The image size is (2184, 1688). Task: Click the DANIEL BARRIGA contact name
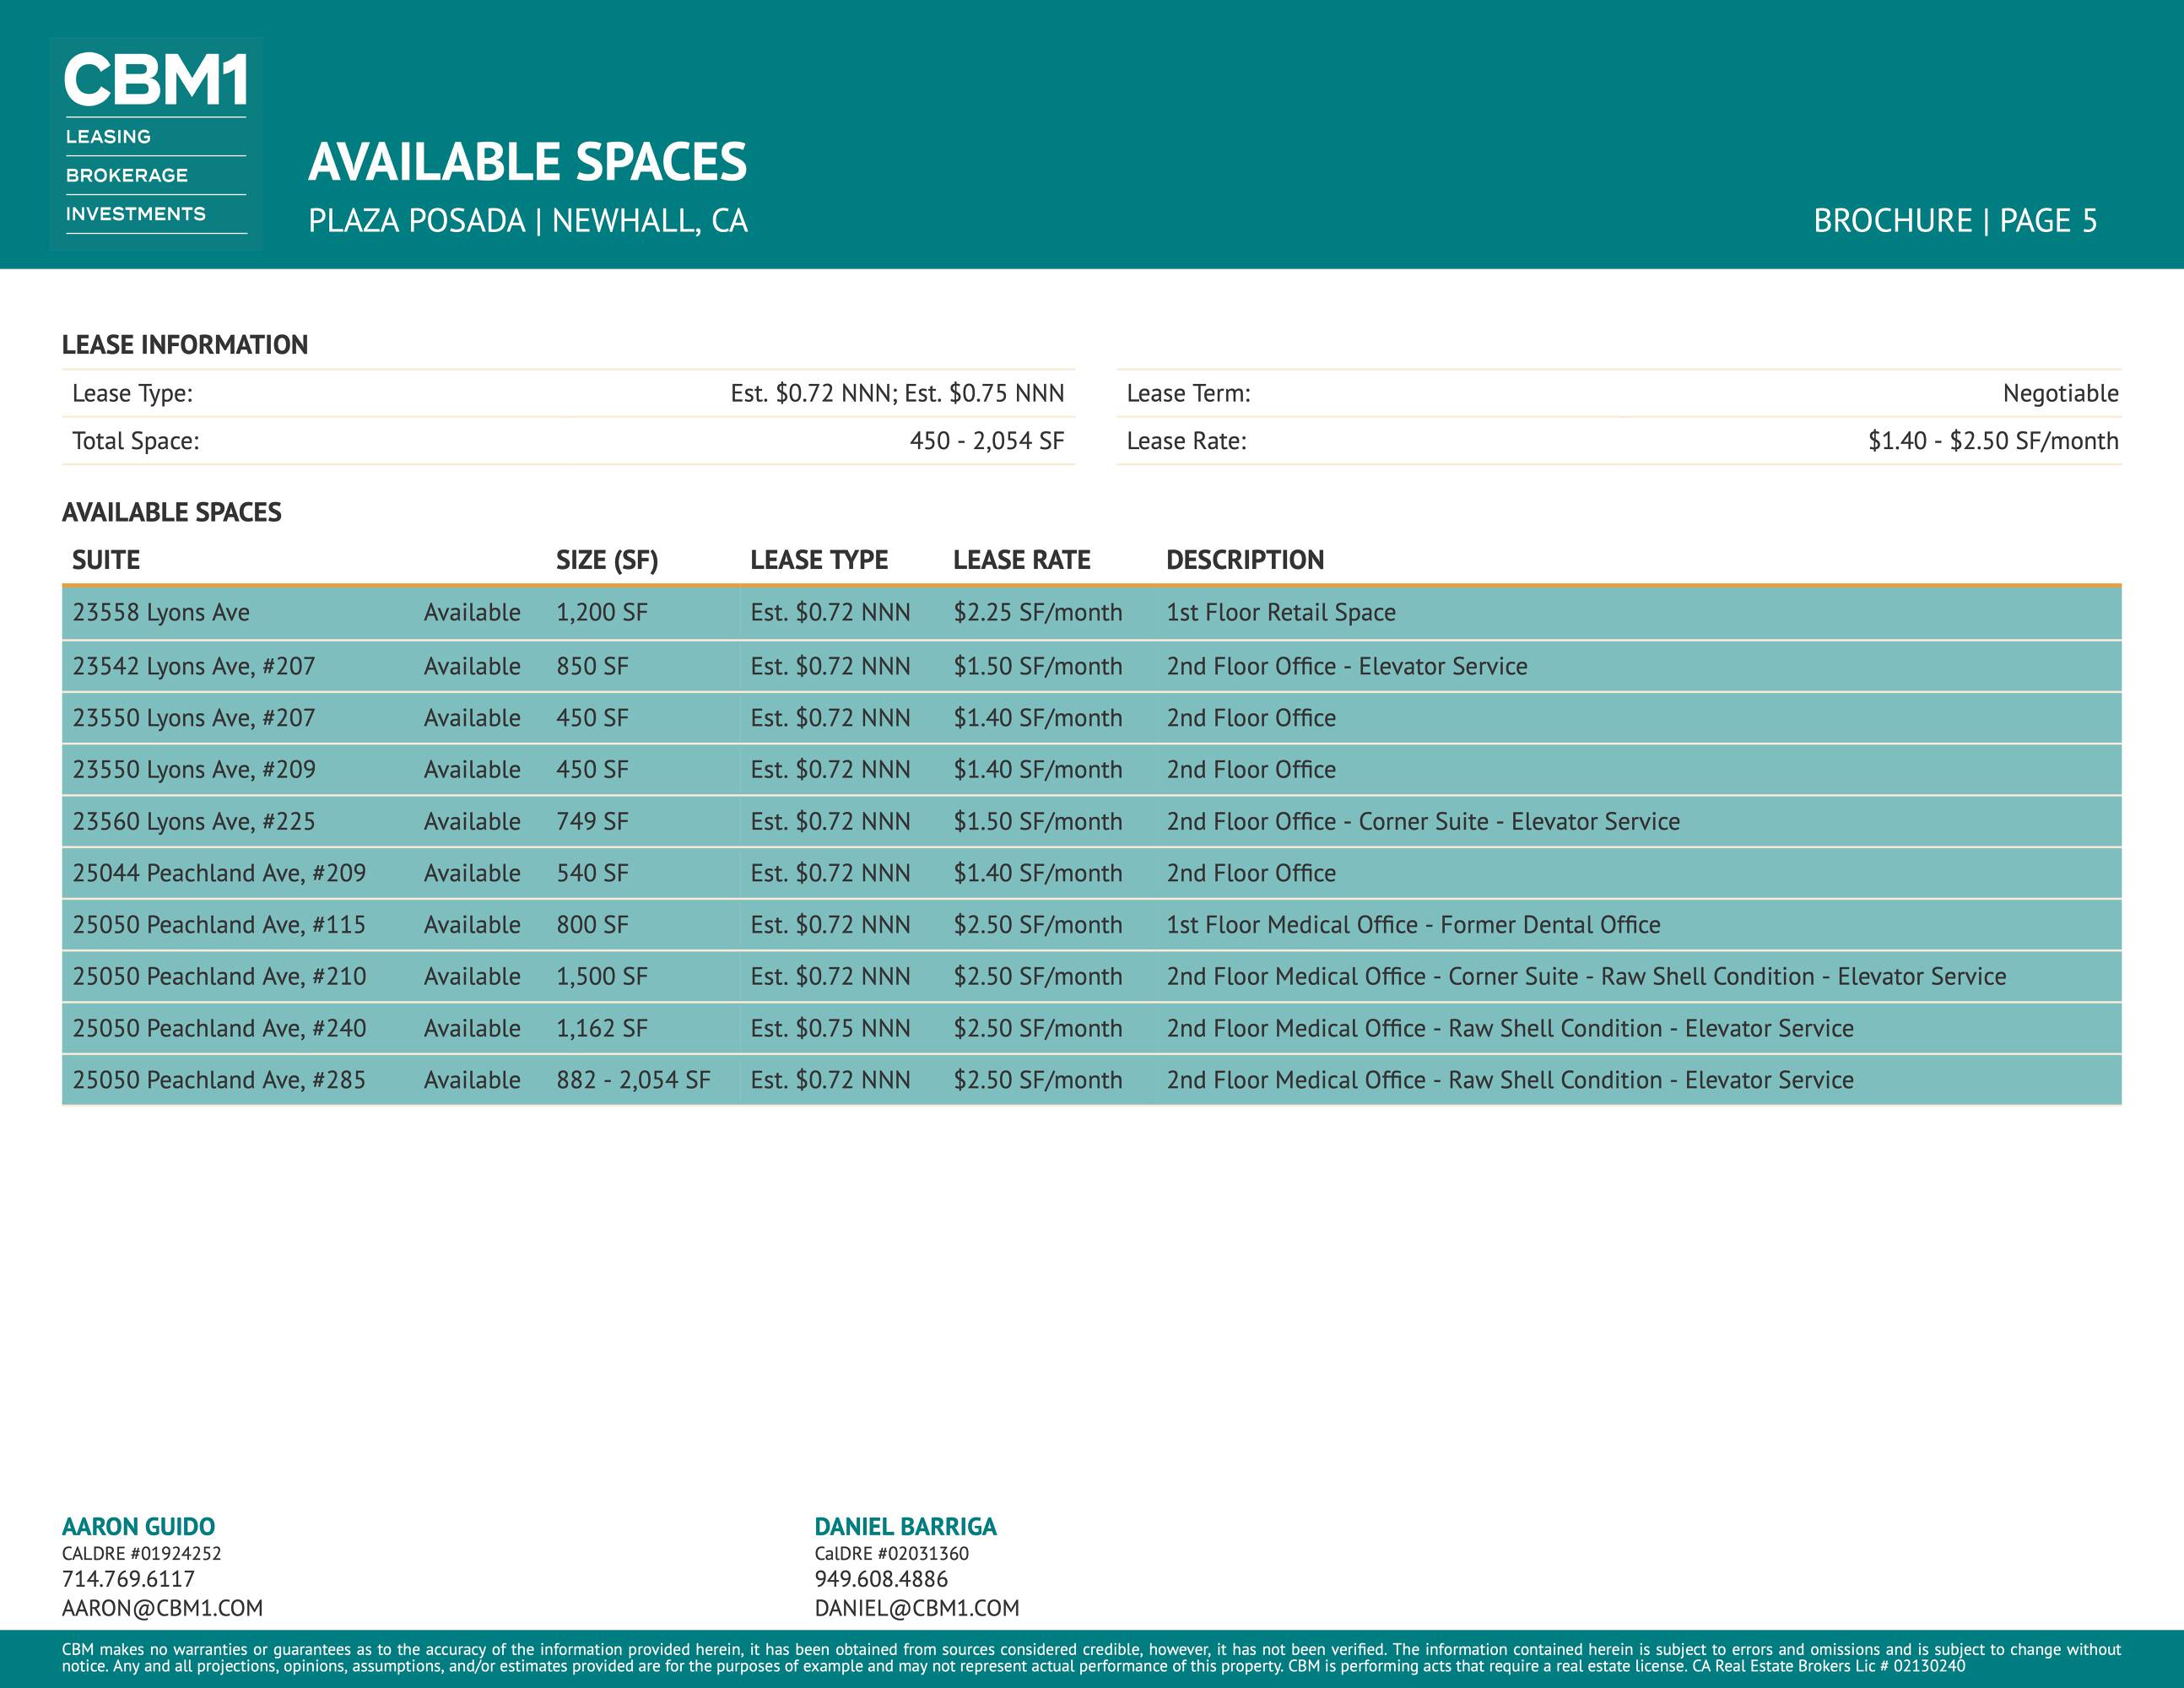coord(904,1526)
